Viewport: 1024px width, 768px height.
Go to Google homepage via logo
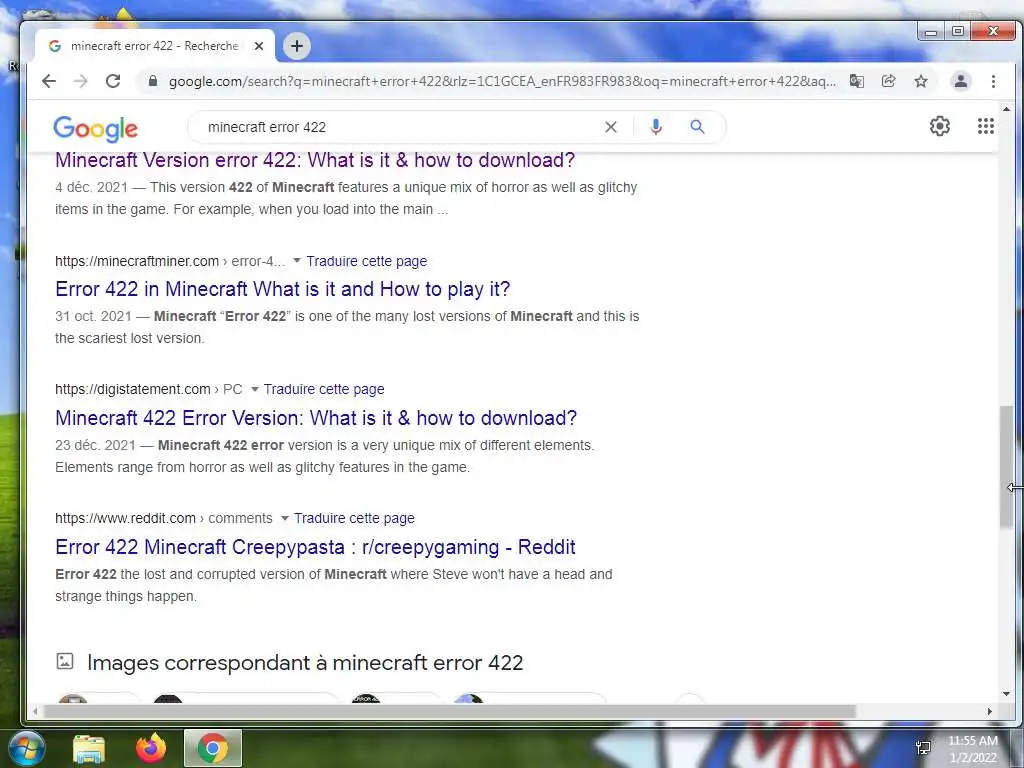95,128
